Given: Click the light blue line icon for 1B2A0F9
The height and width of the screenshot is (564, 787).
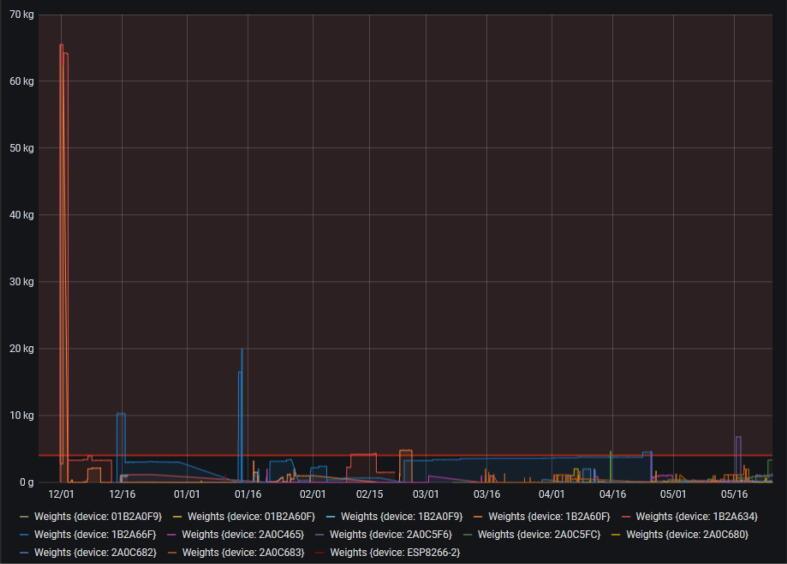Looking at the screenshot, I should [x=331, y=517].
